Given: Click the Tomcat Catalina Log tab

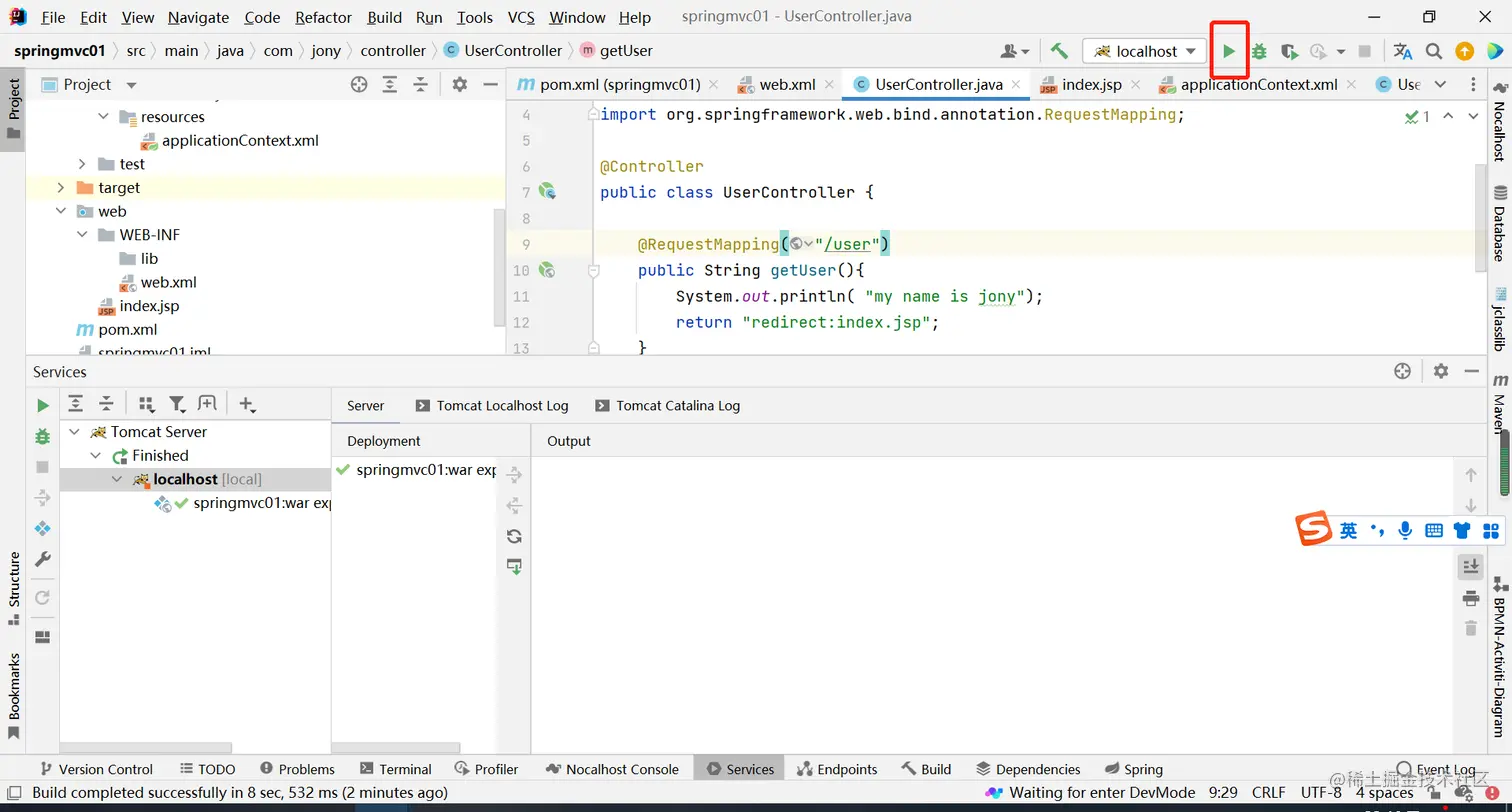Looking at the screenshot, I should [x=667, y=406].
